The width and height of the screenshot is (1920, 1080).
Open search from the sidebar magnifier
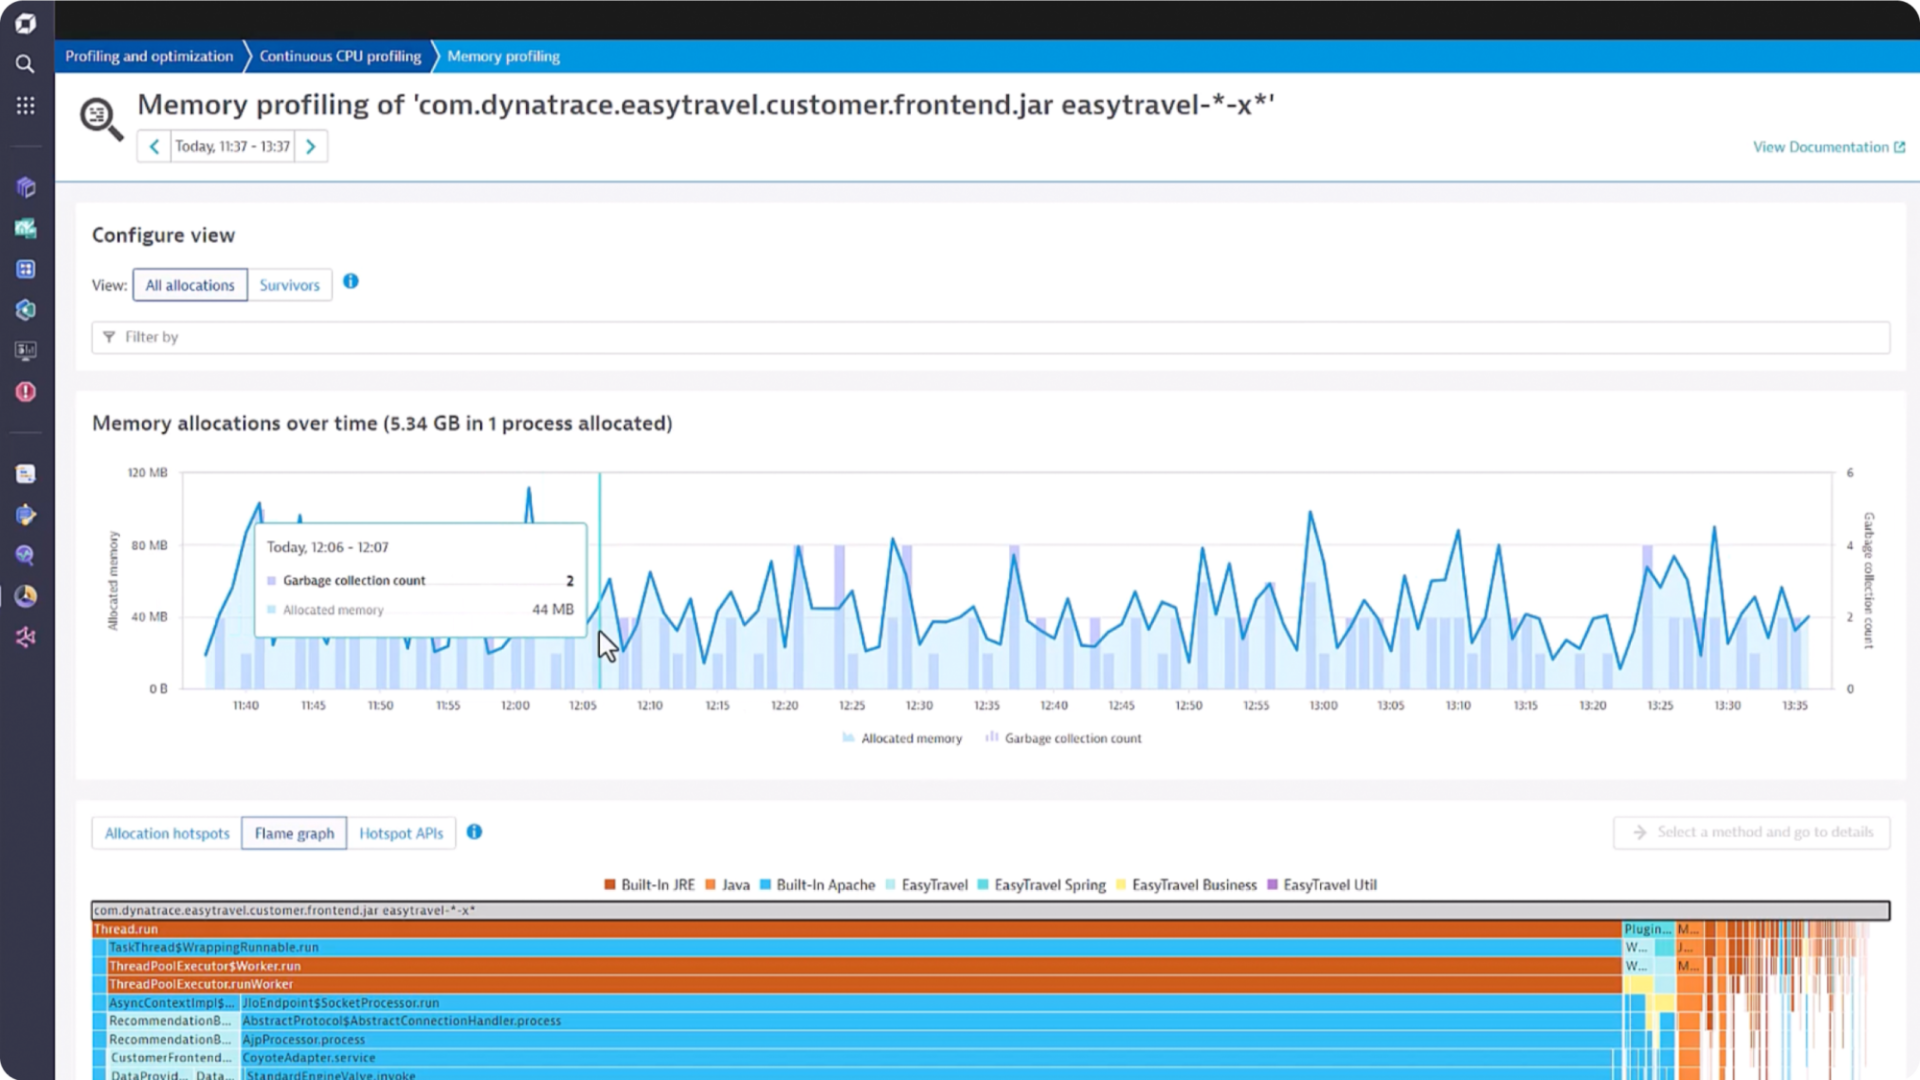coord(26,64)
